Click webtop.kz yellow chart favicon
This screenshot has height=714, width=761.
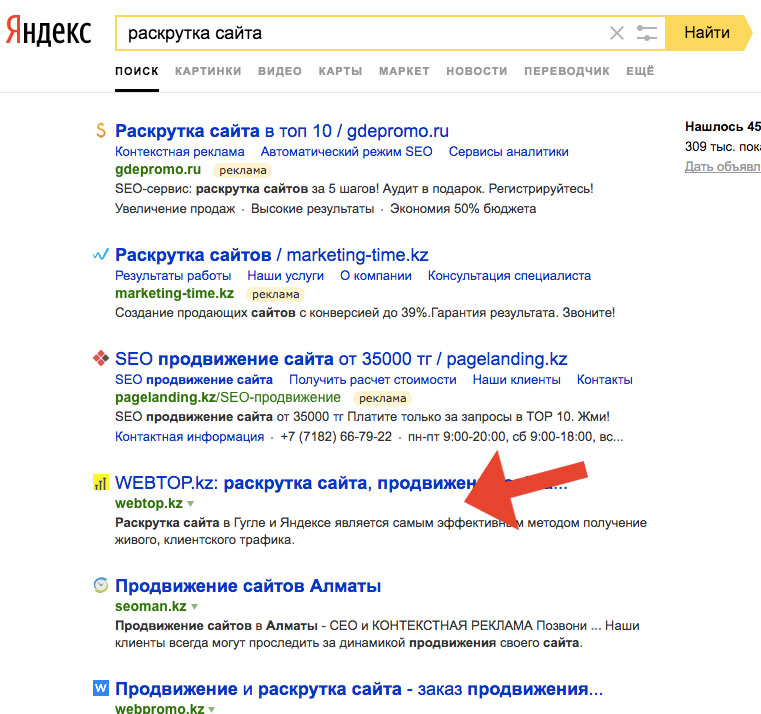[101, 482]
